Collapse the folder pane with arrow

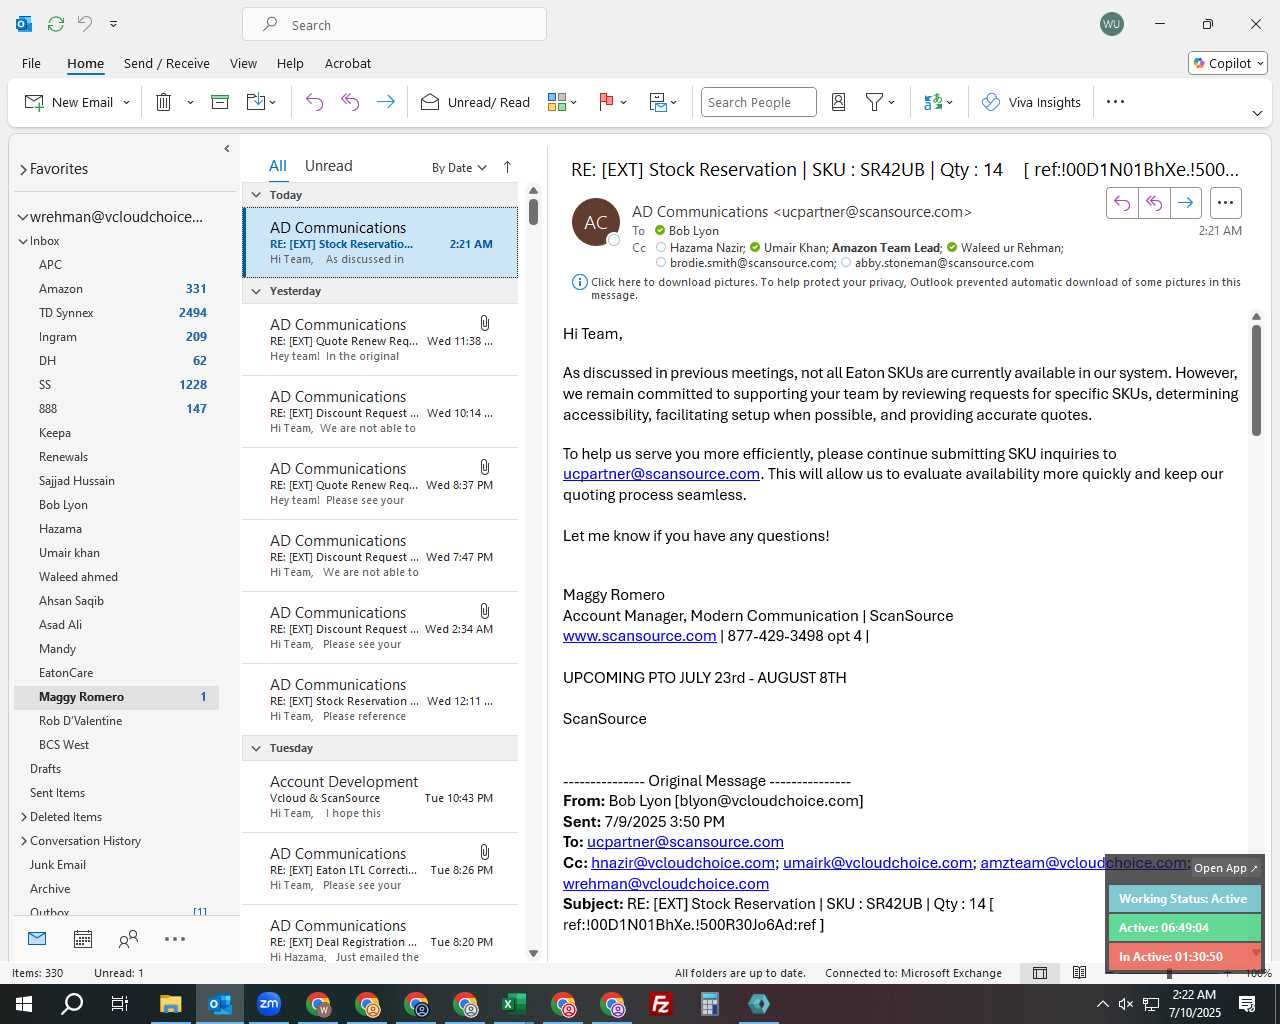[x=227, y=149]
